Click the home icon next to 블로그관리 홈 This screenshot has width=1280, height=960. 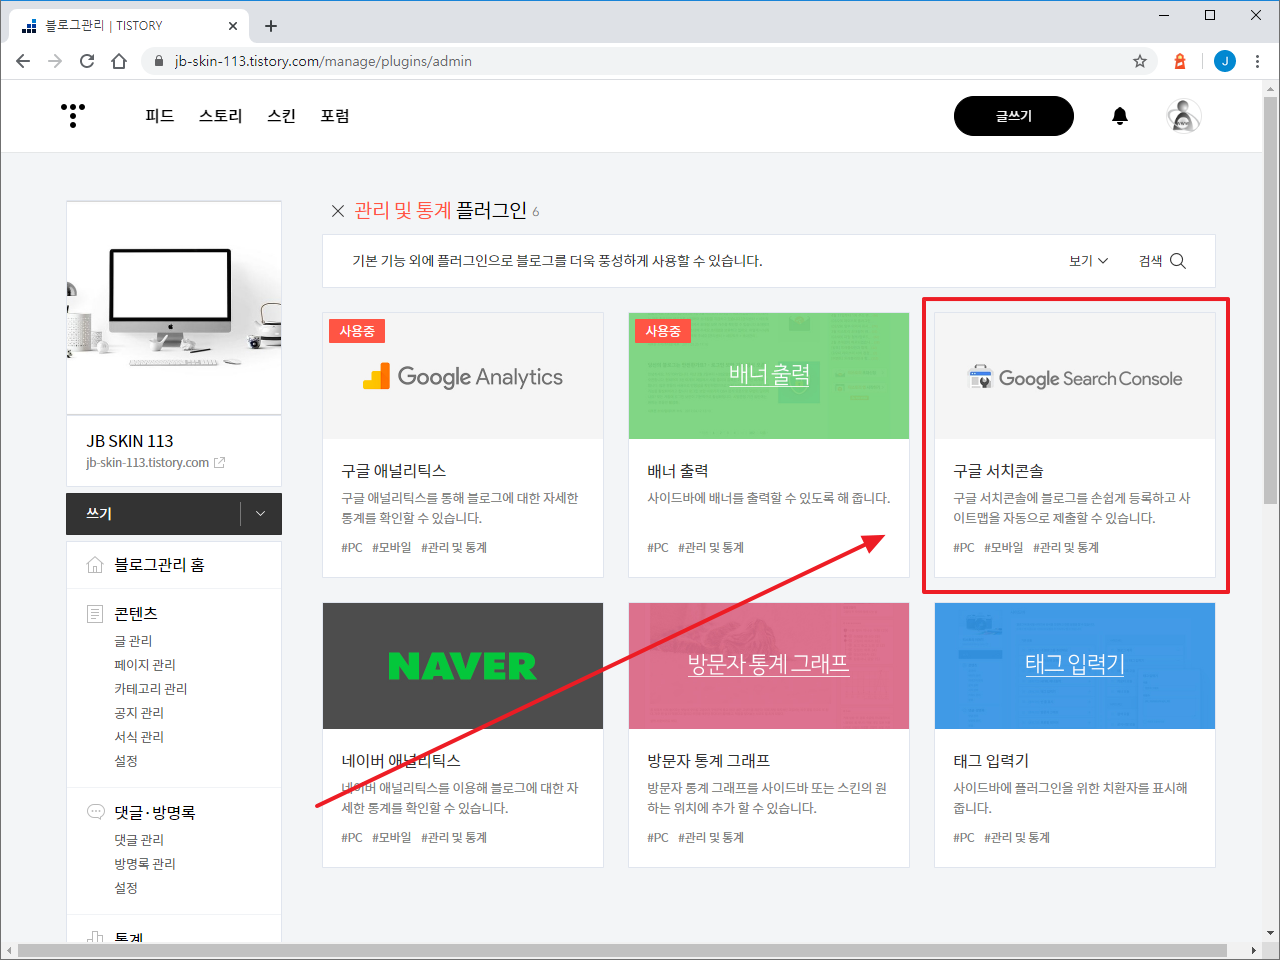point(95,565)
